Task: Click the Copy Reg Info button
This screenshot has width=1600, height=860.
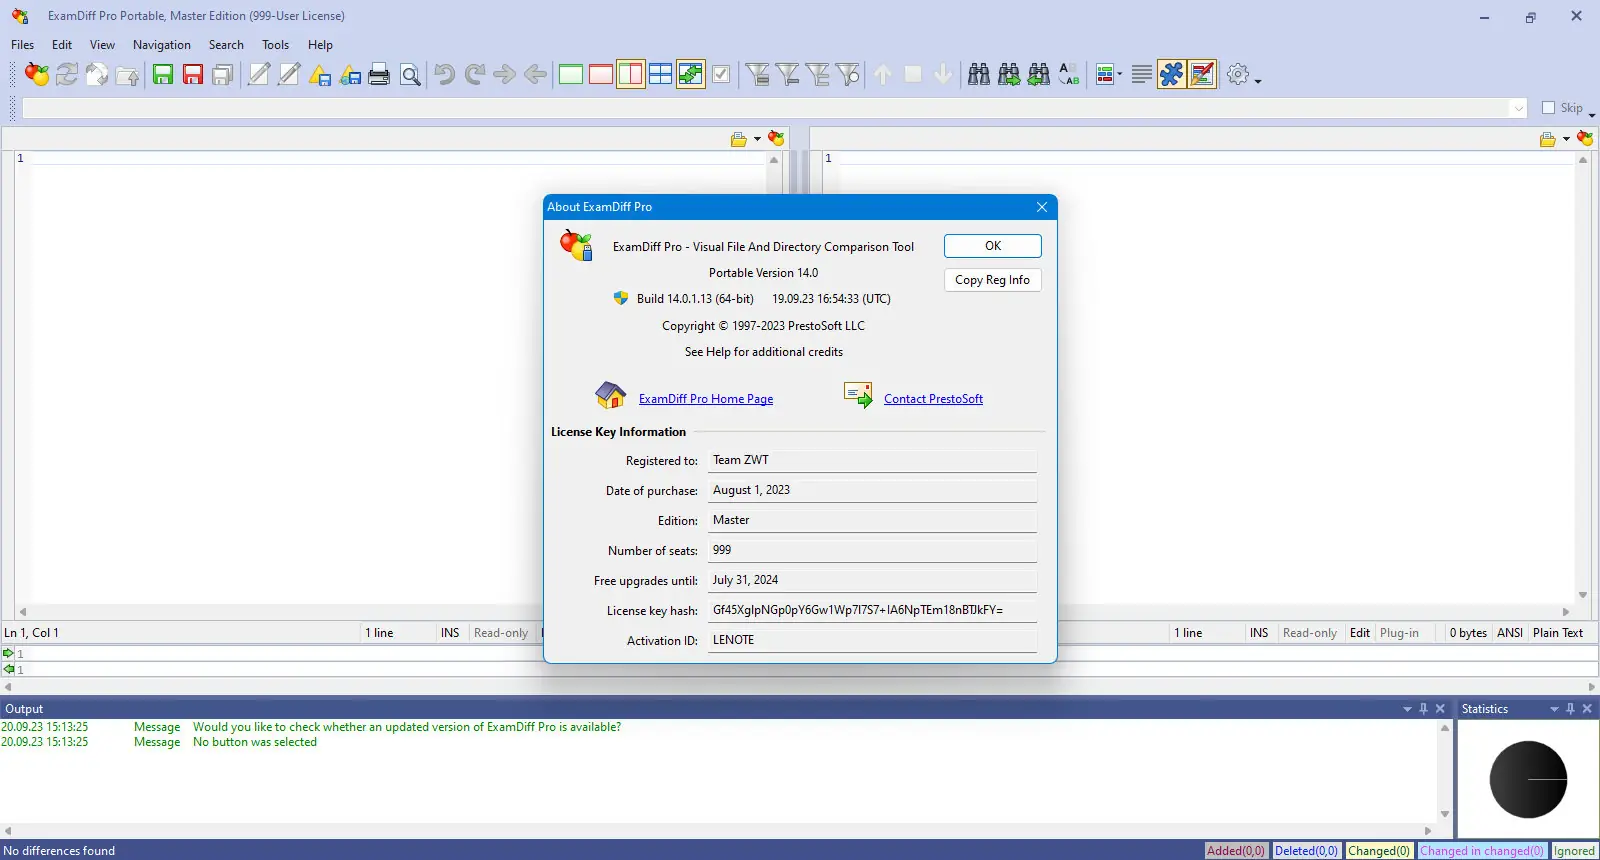Action: (x=992, y=280)
